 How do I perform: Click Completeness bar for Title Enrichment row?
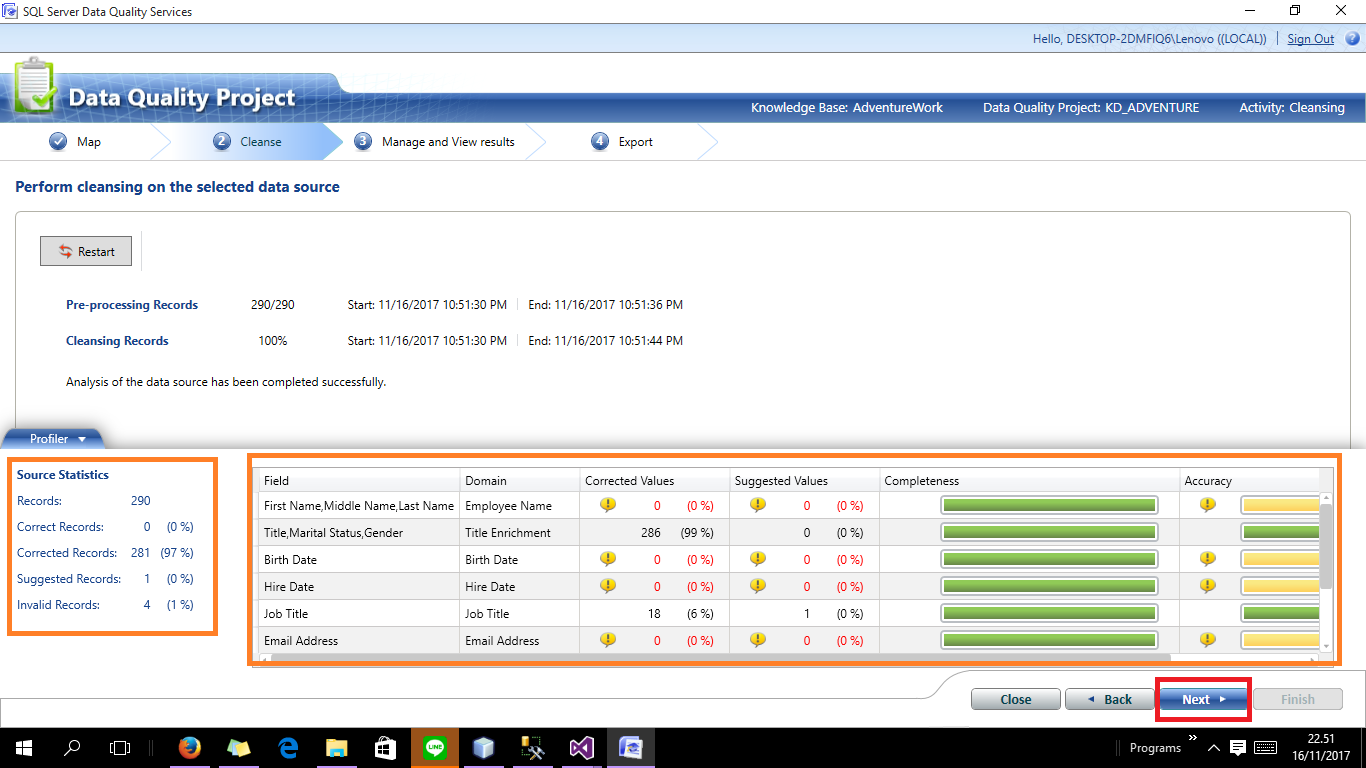[1049, 532]
